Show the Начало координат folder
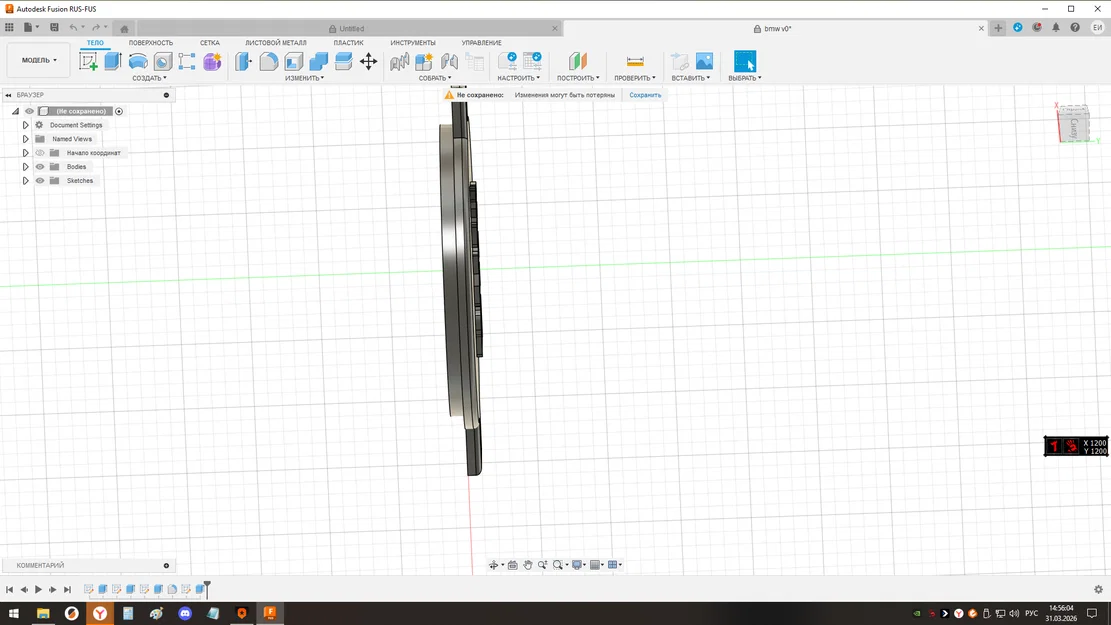This screenshot has width=1111, height=625. point(40,153)
